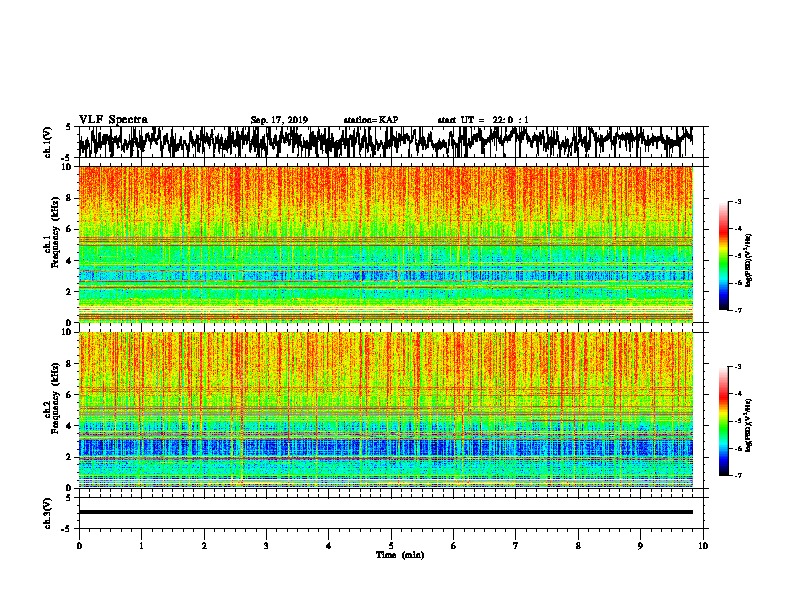The image size is (792, 612).
Task: Click the VLF Spectra plot title
Action: click(113, 120)
